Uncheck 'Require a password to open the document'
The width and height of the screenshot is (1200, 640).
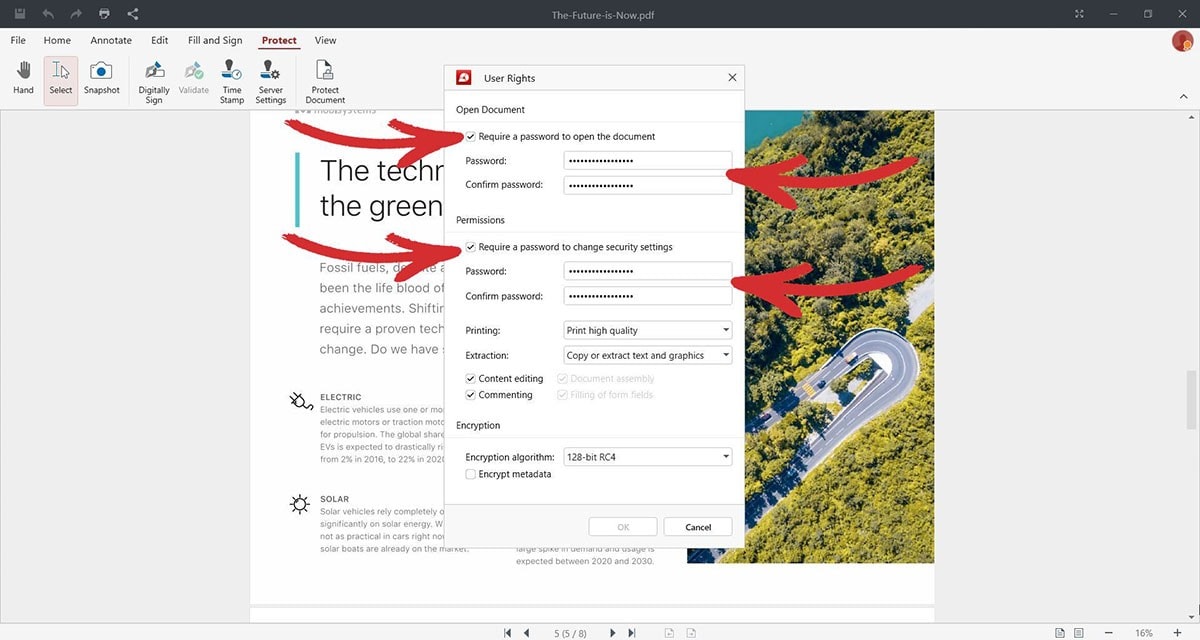(x=470, y=136)
